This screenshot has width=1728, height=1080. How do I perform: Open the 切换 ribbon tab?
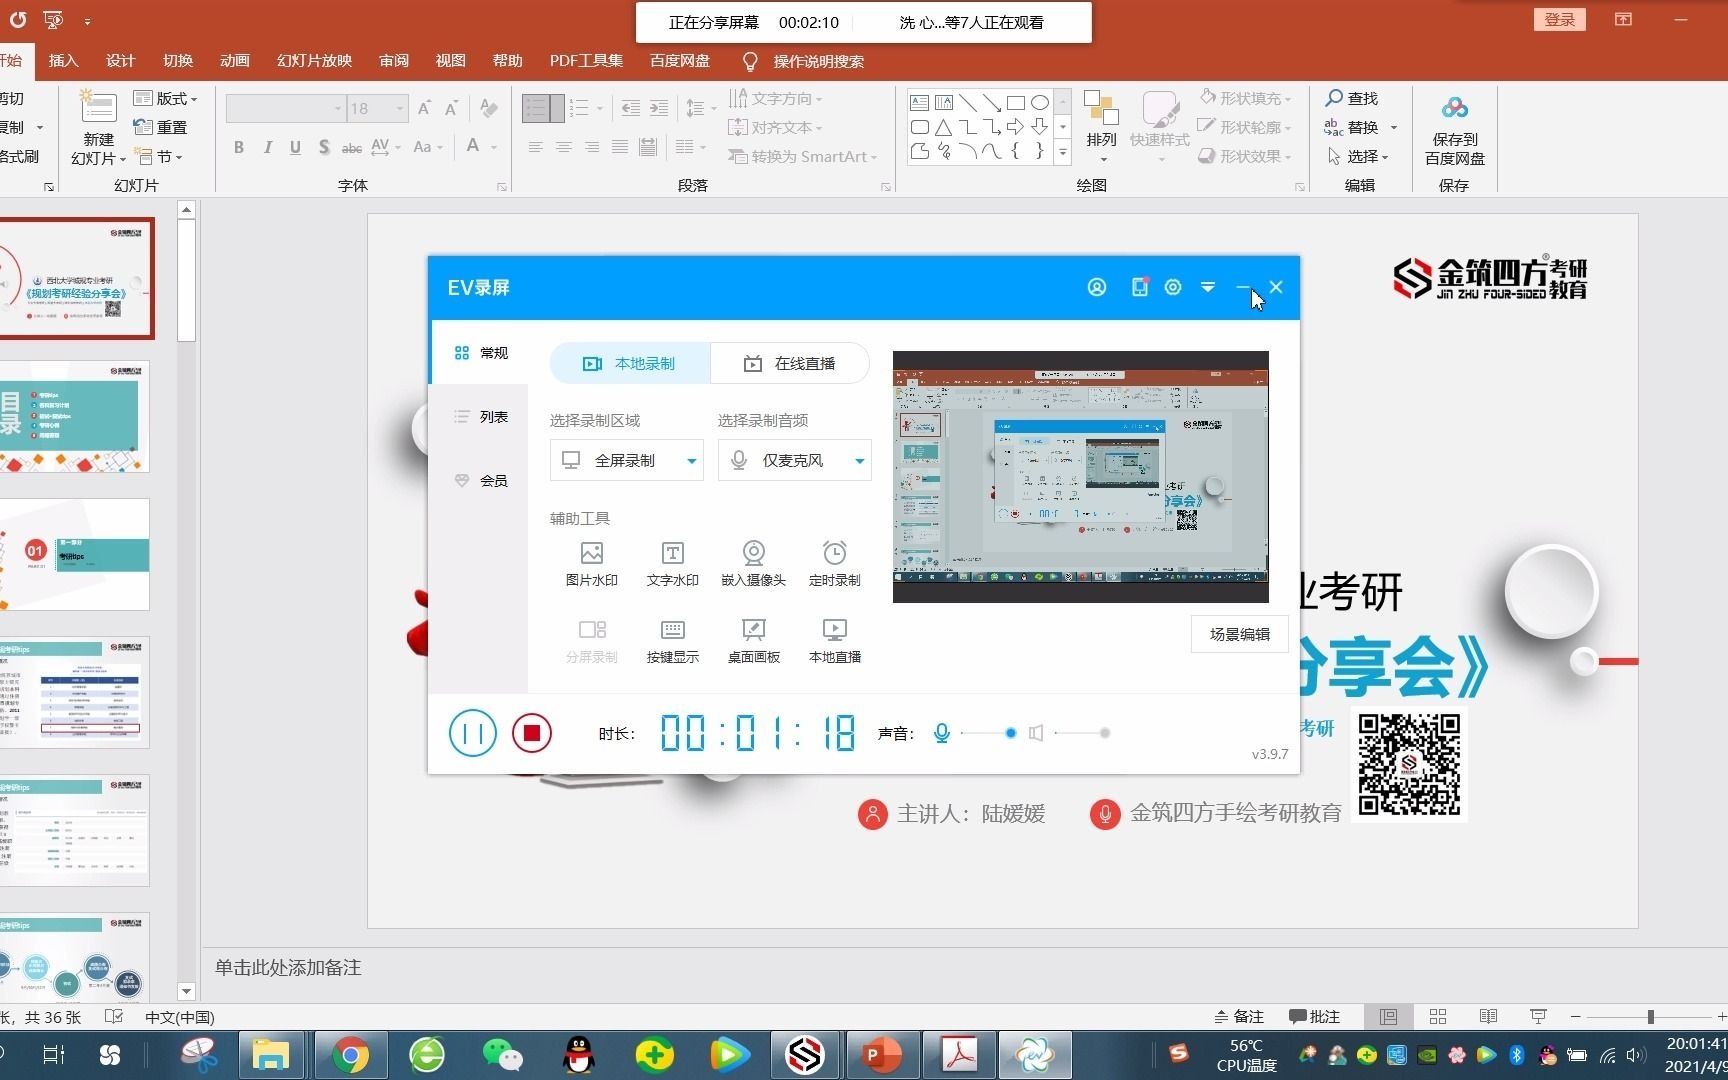click(x=178, y=61)
